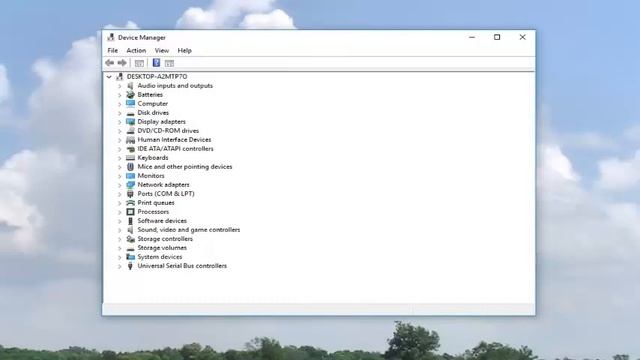Click the Storage volumes icon
The image size is (640, 360).
click(130, 248)
